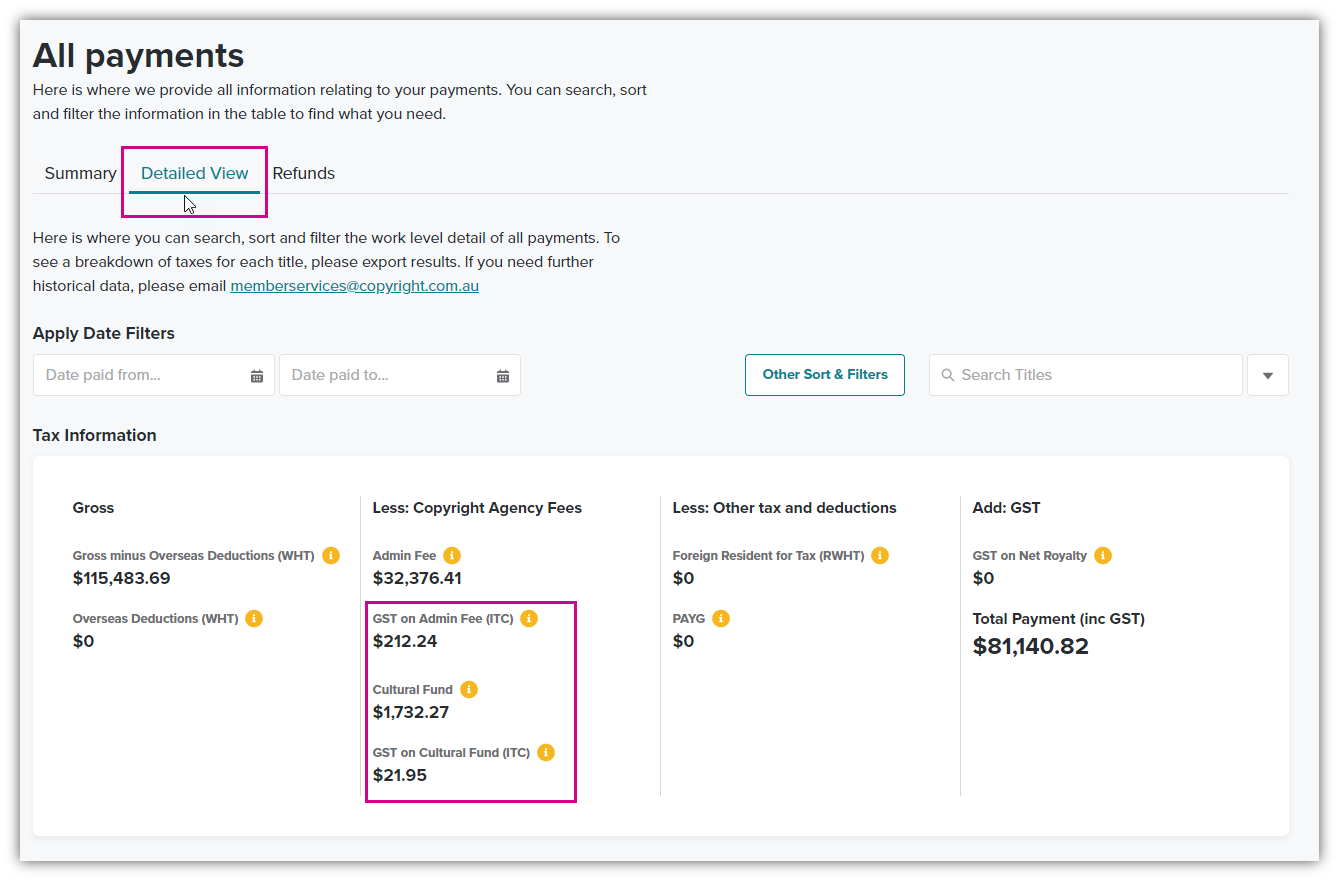Click Apply Date Filters label
The width and height of the screenshot is (1339, 881).
[x=104, y=333]
